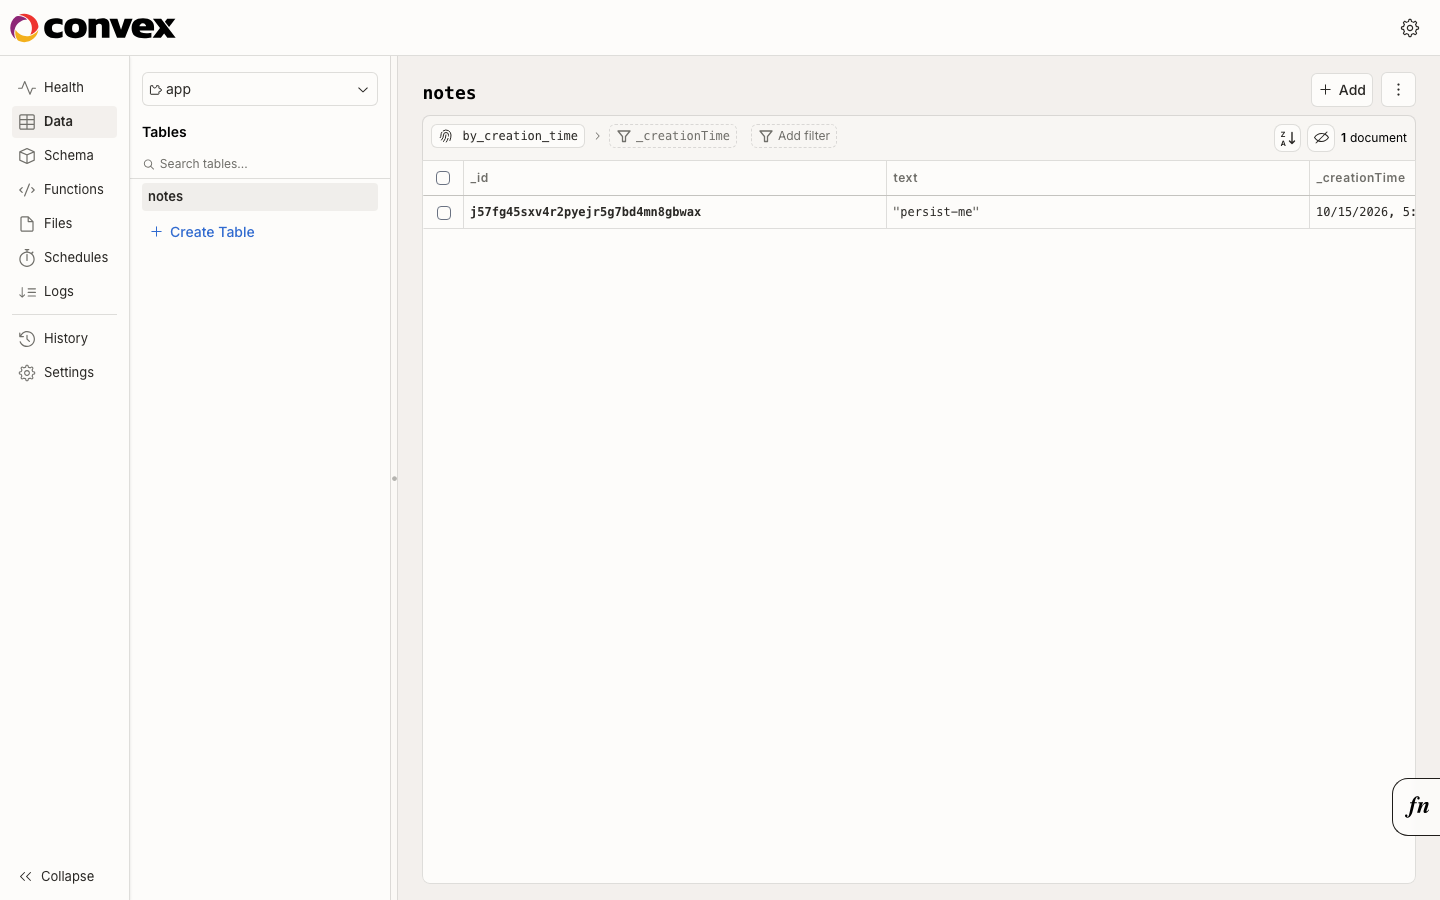Open the Health page in sidebar

64,88
